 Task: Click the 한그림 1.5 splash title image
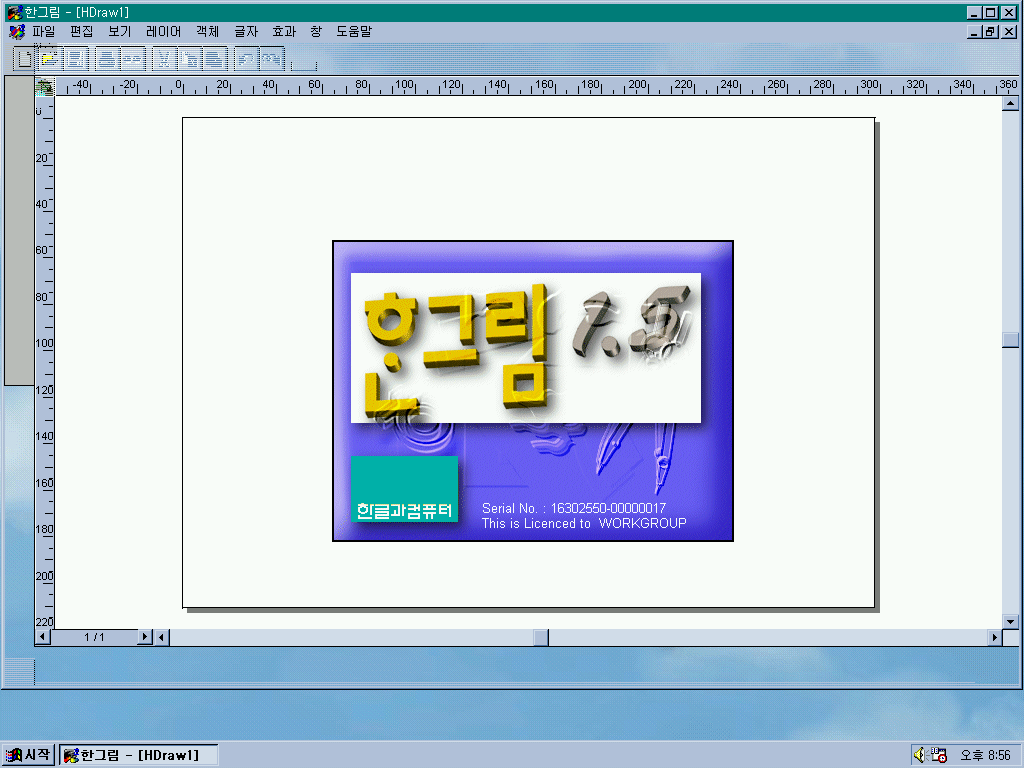(x=526, y=348)
